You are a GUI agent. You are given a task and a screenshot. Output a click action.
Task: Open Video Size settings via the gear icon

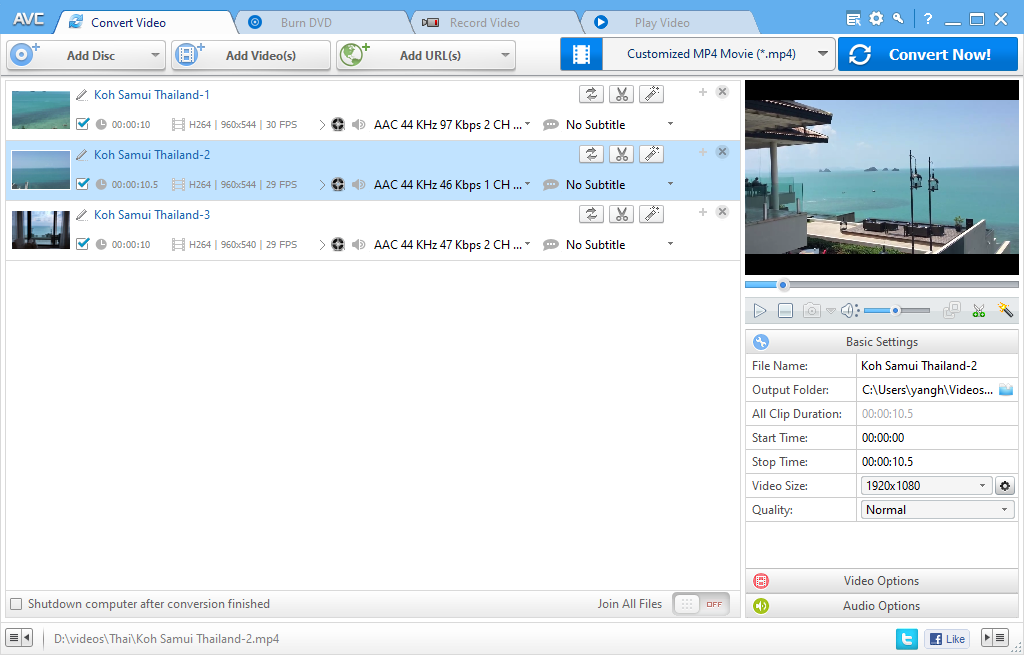click(1004, 485)
